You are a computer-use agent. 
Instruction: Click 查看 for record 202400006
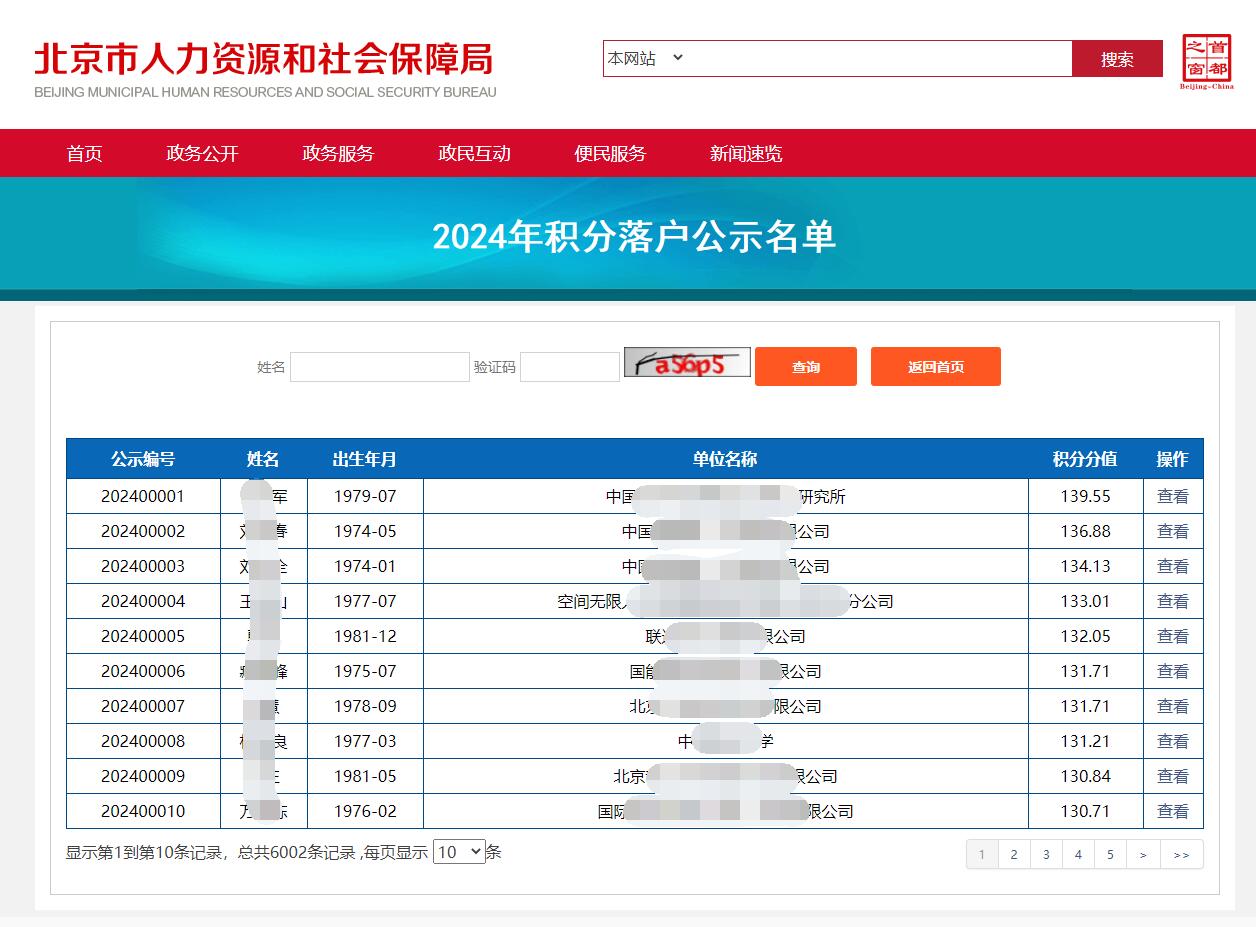click(1173, 671)
